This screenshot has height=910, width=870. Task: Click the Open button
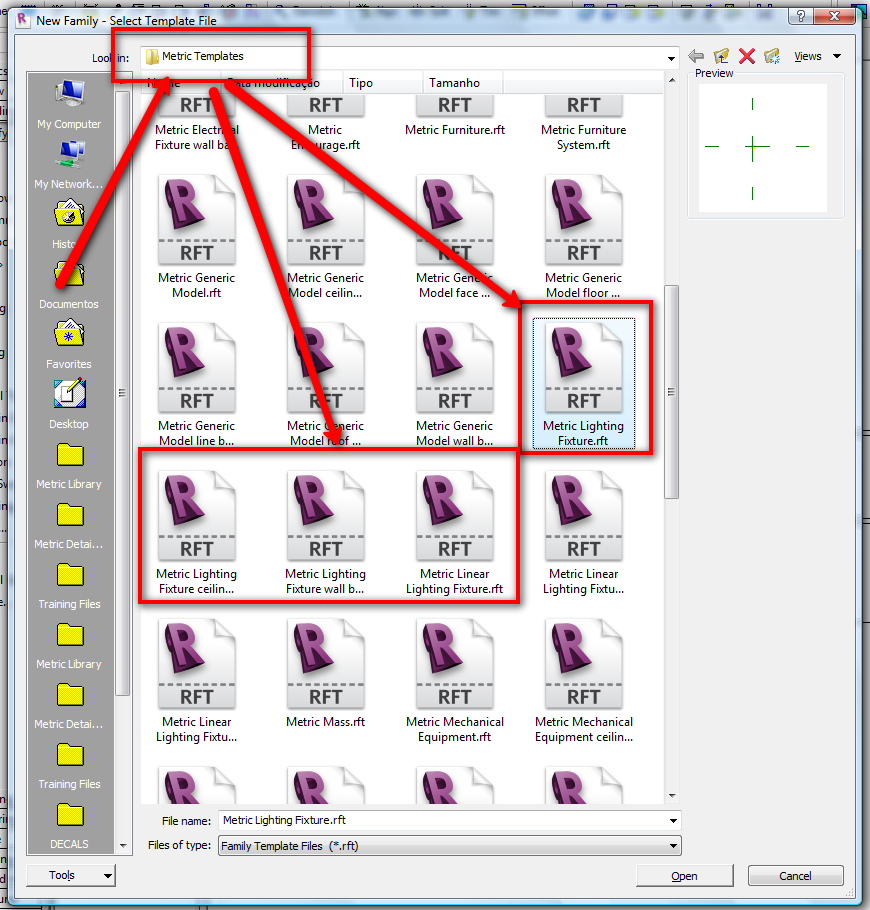point(684,876)
